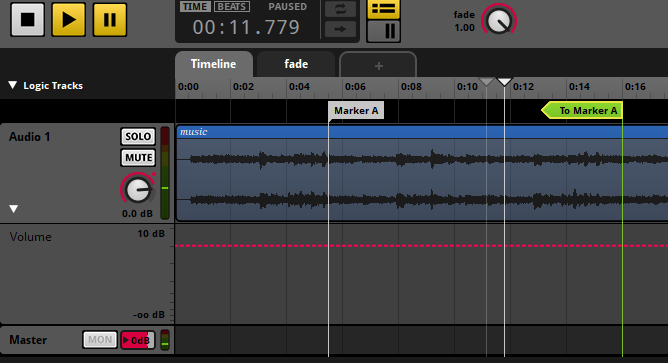The width and height of the screenshot is (668, 363).
Task: Click the Master track level meter
Action: point(165,340)
